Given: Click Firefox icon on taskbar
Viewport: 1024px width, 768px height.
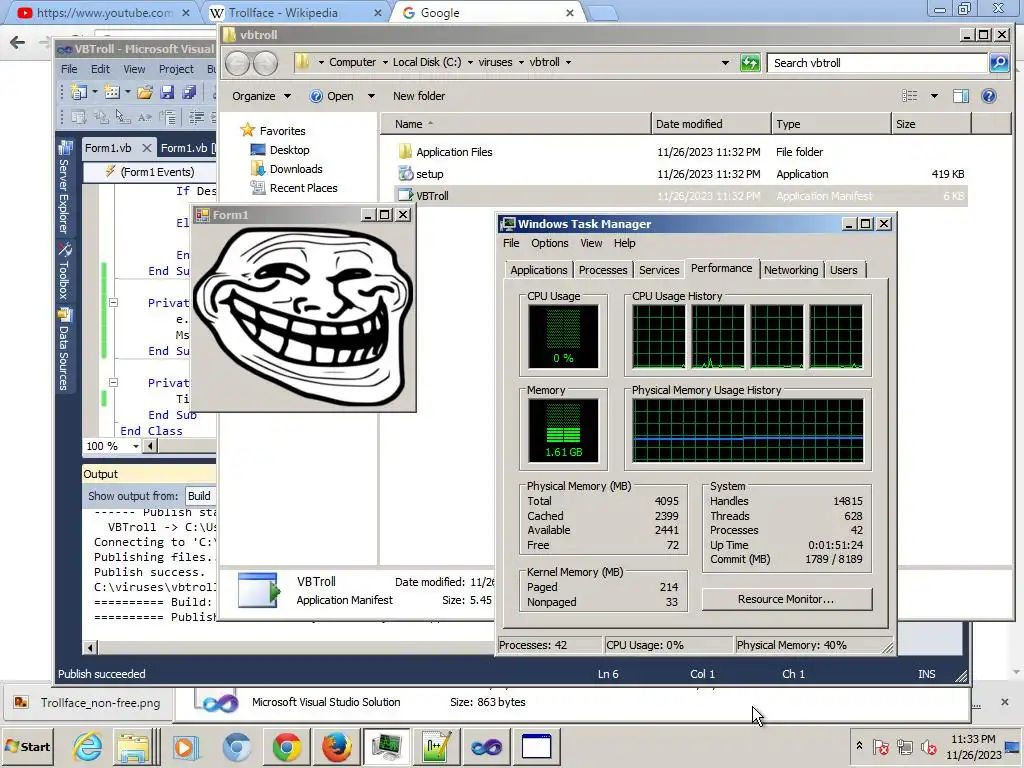Looking at the screenshot, I should click(x=337, y=746).
